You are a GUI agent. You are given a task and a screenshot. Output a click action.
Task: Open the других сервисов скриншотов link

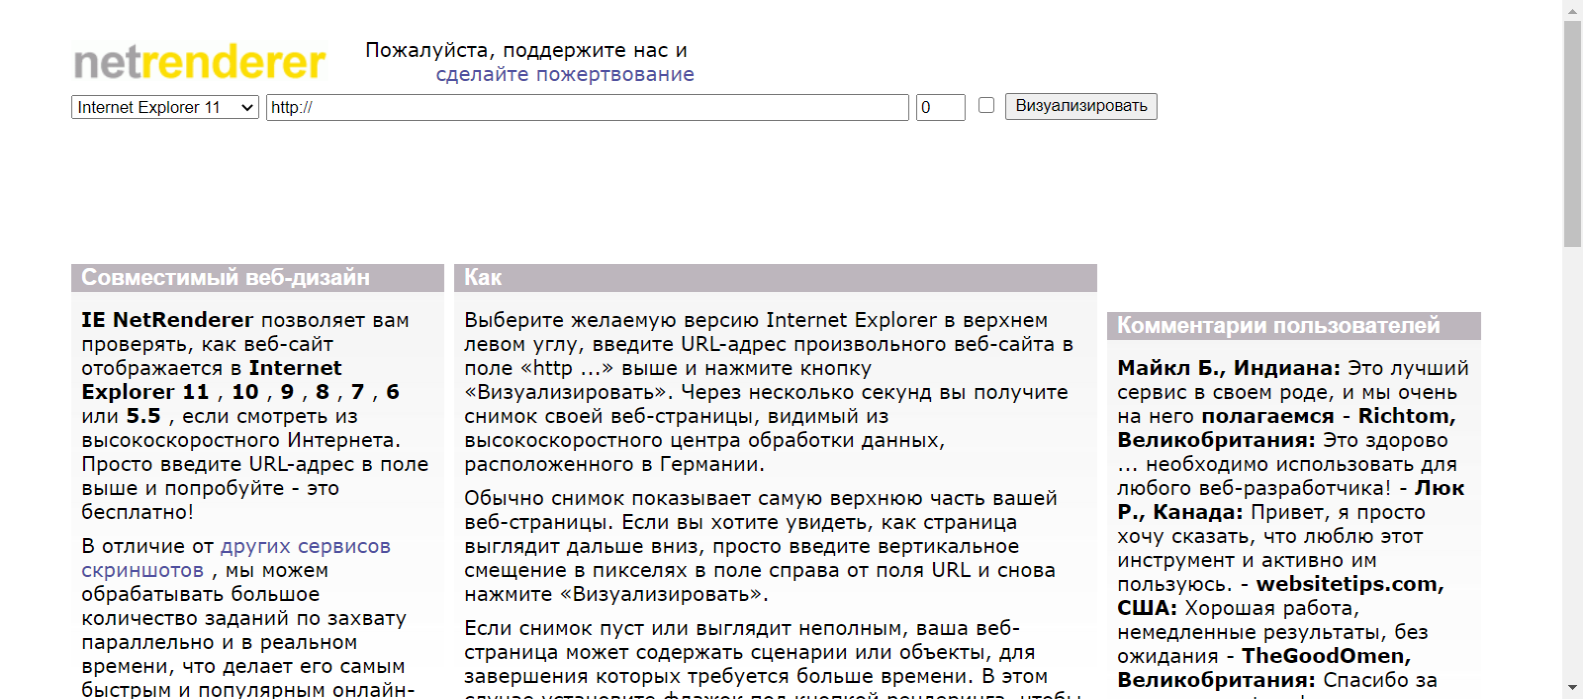pos(305,546)
